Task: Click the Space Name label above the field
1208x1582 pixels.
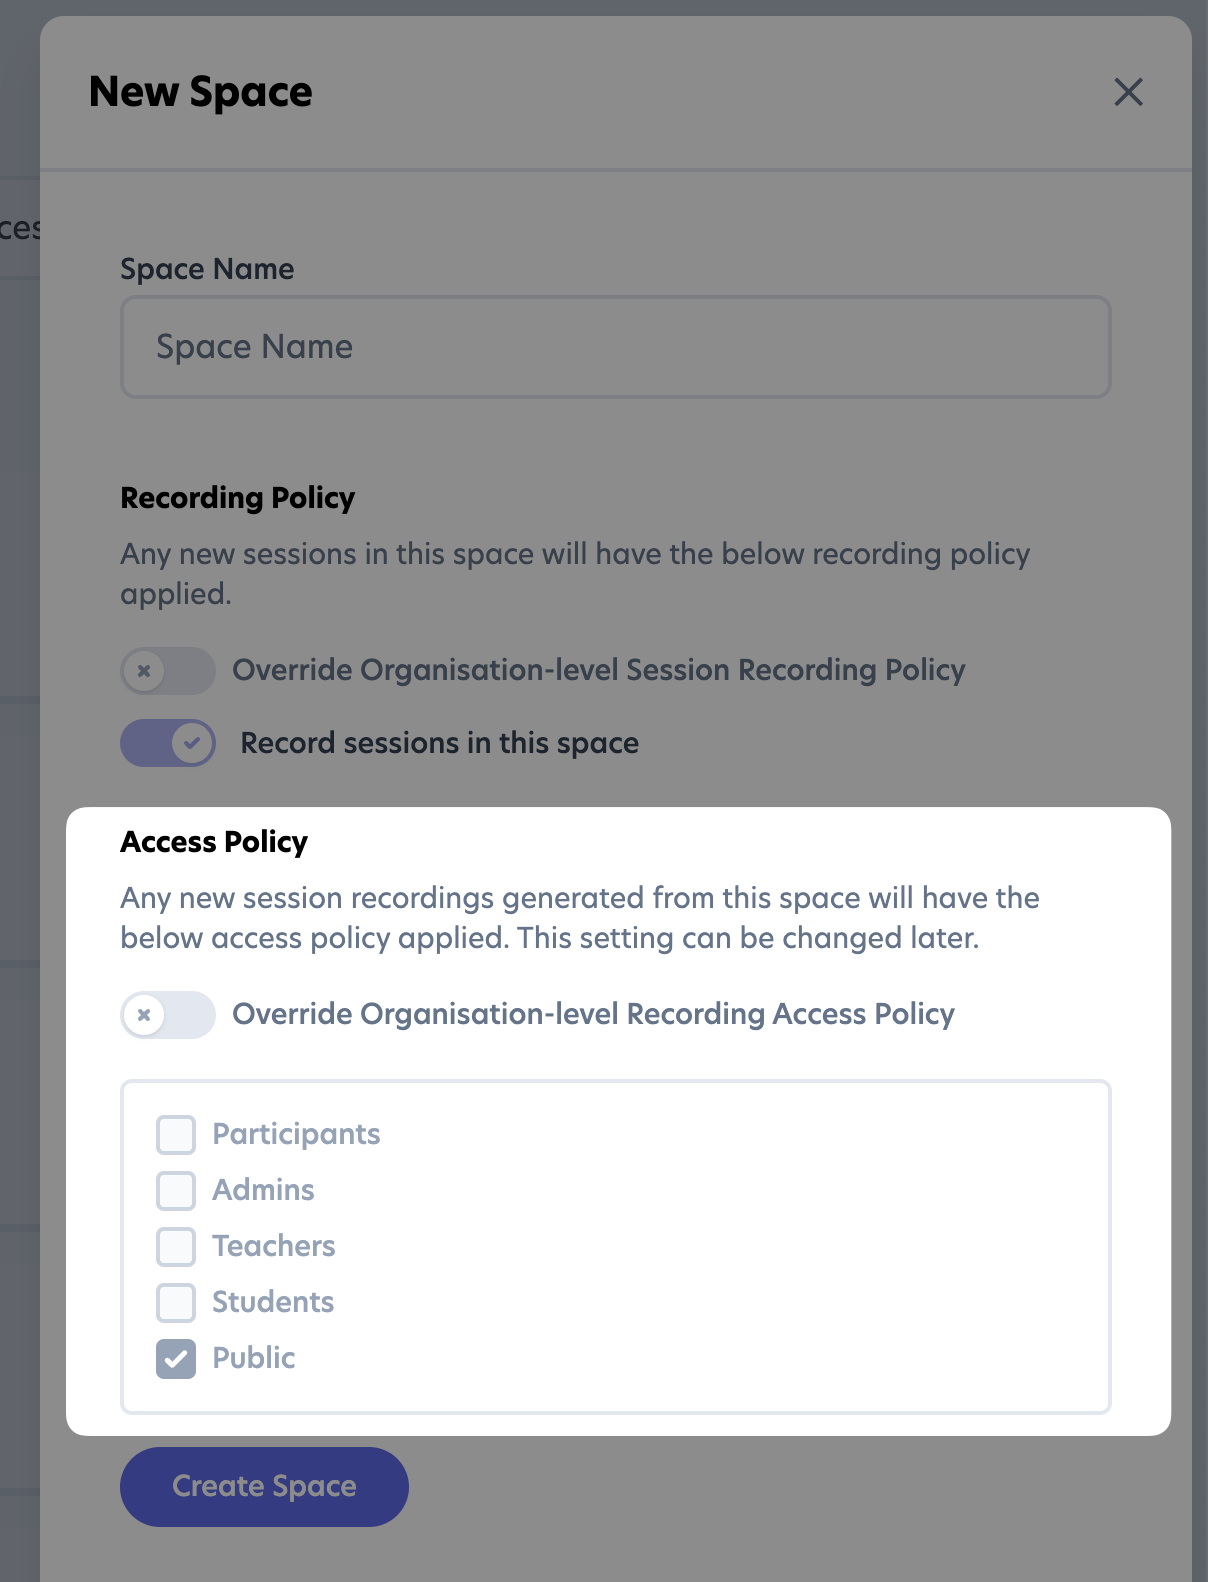Action: (x=207, y=269)
